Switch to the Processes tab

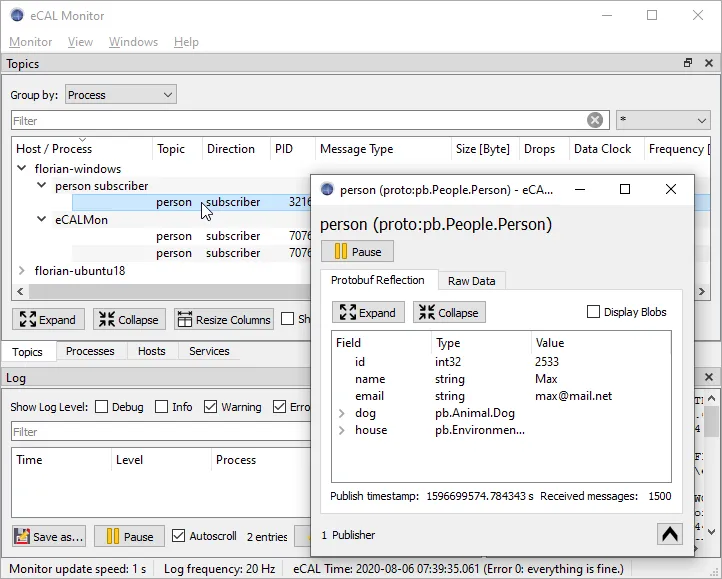pyautogui.click(x=90, y=351)
